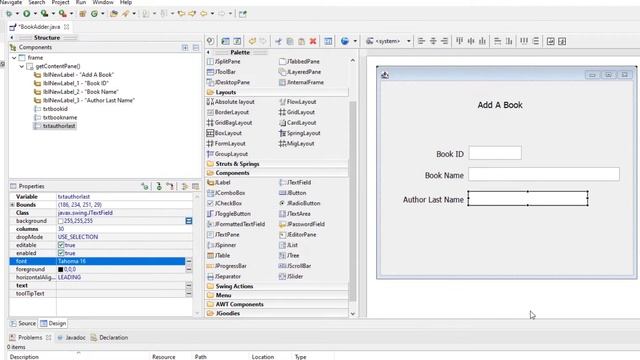Select JTable in the palette
Screen dimensions: 640x360
pos(218,256)
